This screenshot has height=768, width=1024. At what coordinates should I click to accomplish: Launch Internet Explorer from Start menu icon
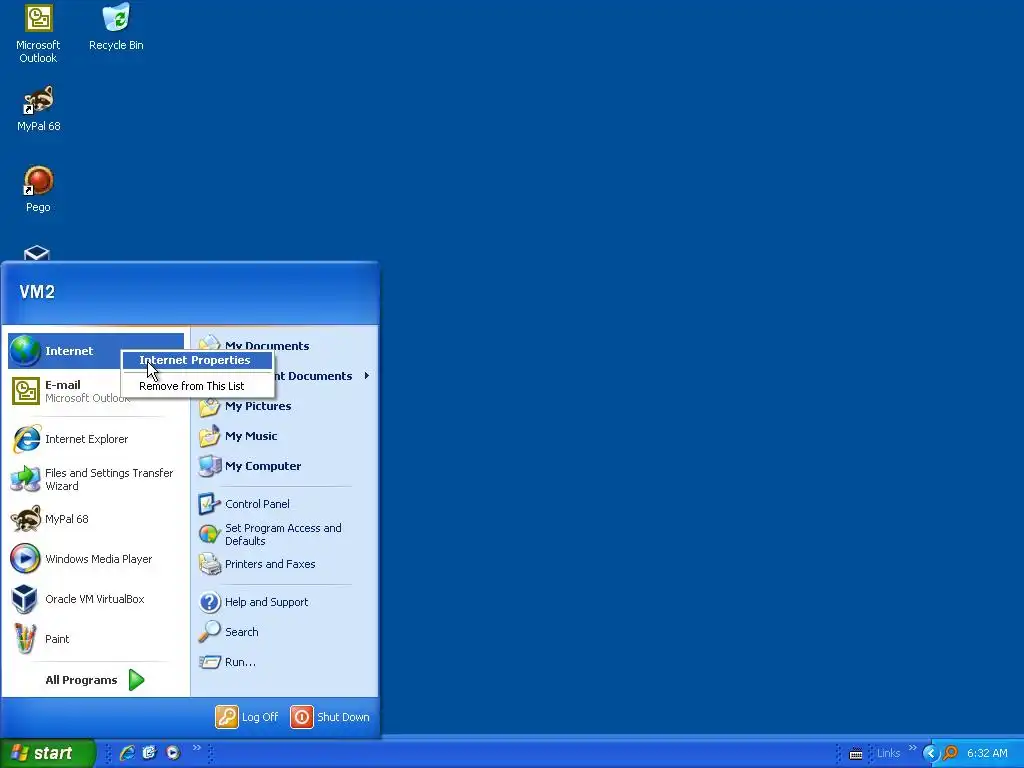tap(27, 439)
